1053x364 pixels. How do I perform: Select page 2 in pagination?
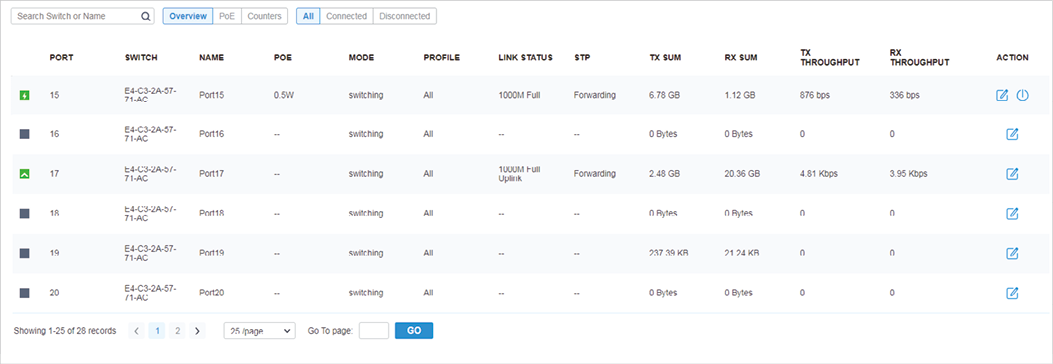tap(177, 330)
